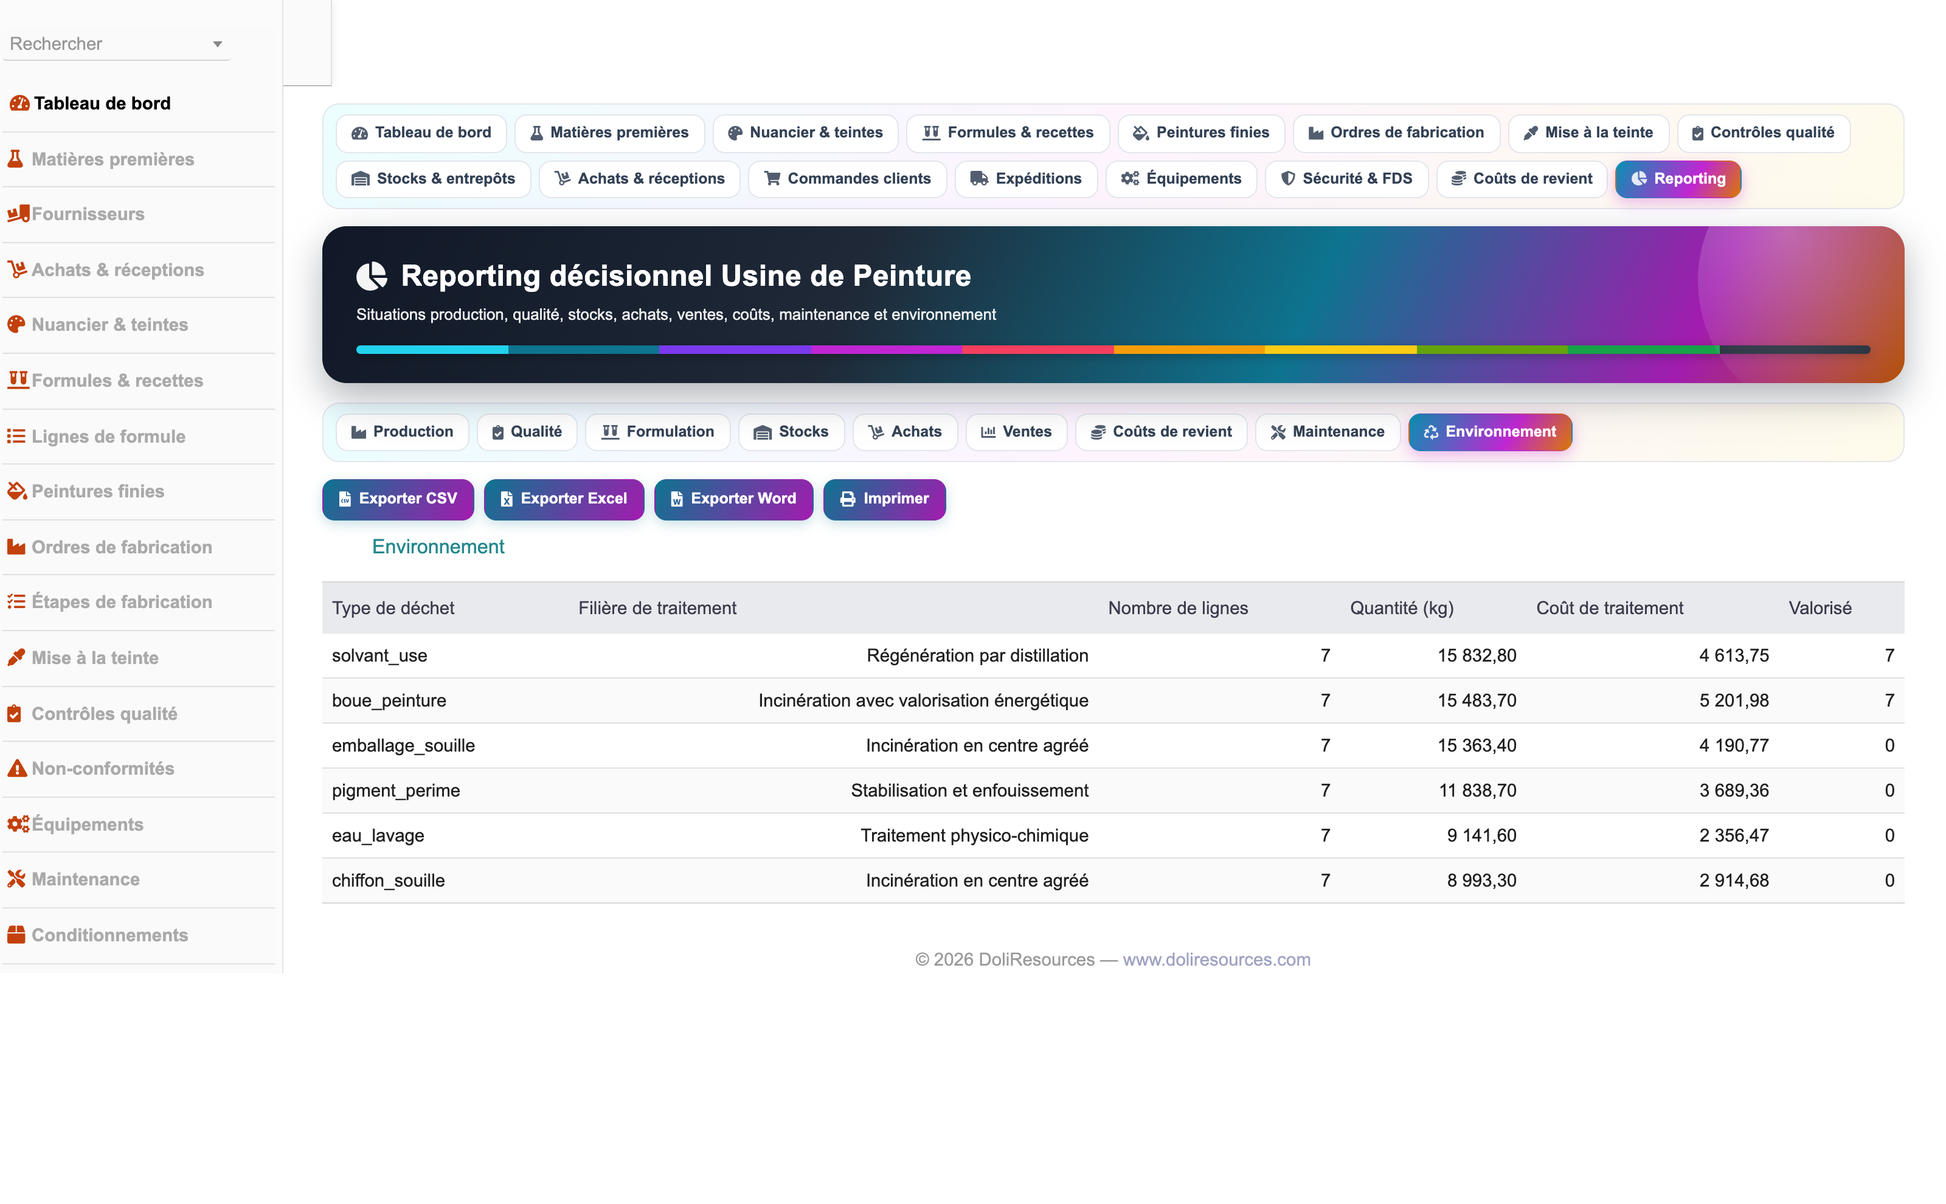This screenshot has height=1204, width=1946.
Task: Select the active Reporting menu tab
Action: pyautogui.click(x=1678, y=179)
